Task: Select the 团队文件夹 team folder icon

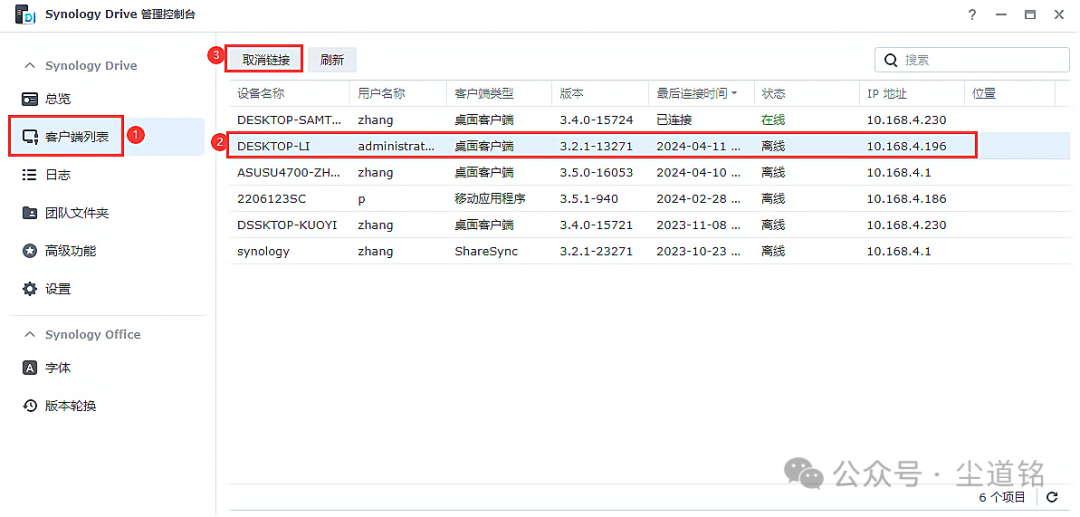Action: click(30, 213)
